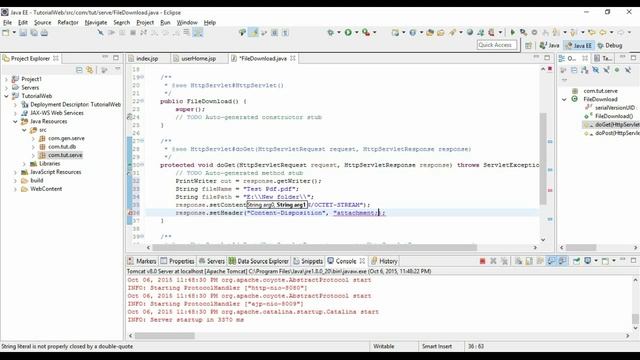Viewport: 640px width, 360px height.
Task: Expand the Libraries node
Action: click(x=24, y=164)
